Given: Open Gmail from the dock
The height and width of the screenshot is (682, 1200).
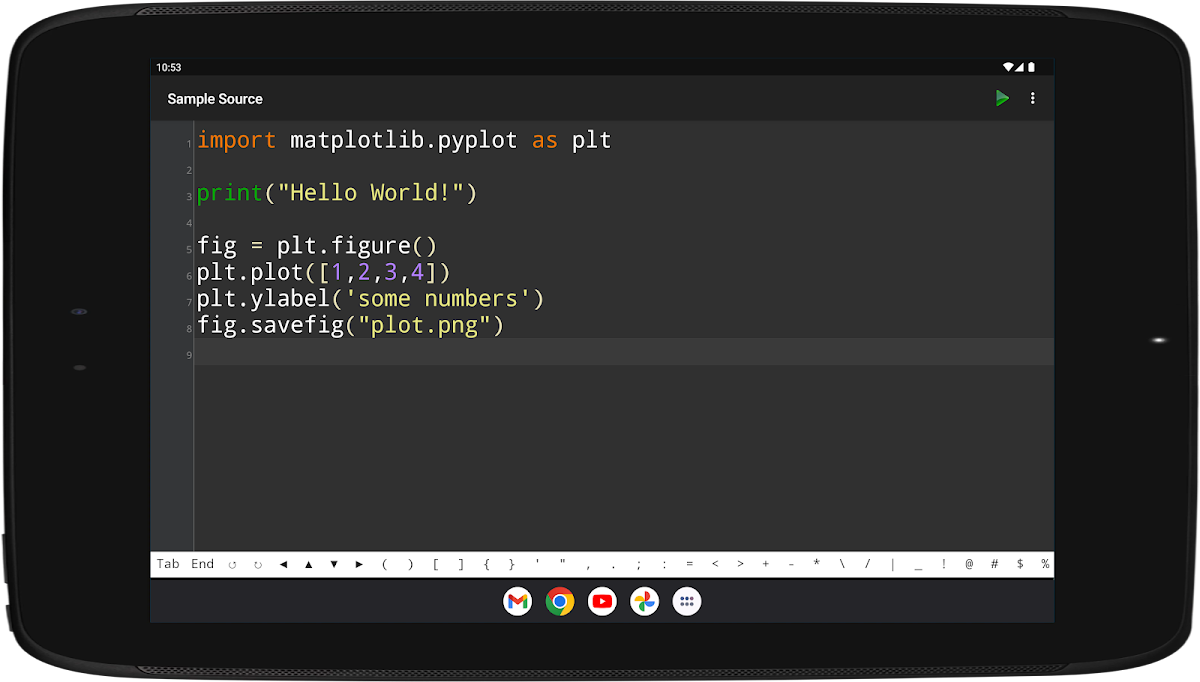Looking at the screenshot, I should 517,601.
